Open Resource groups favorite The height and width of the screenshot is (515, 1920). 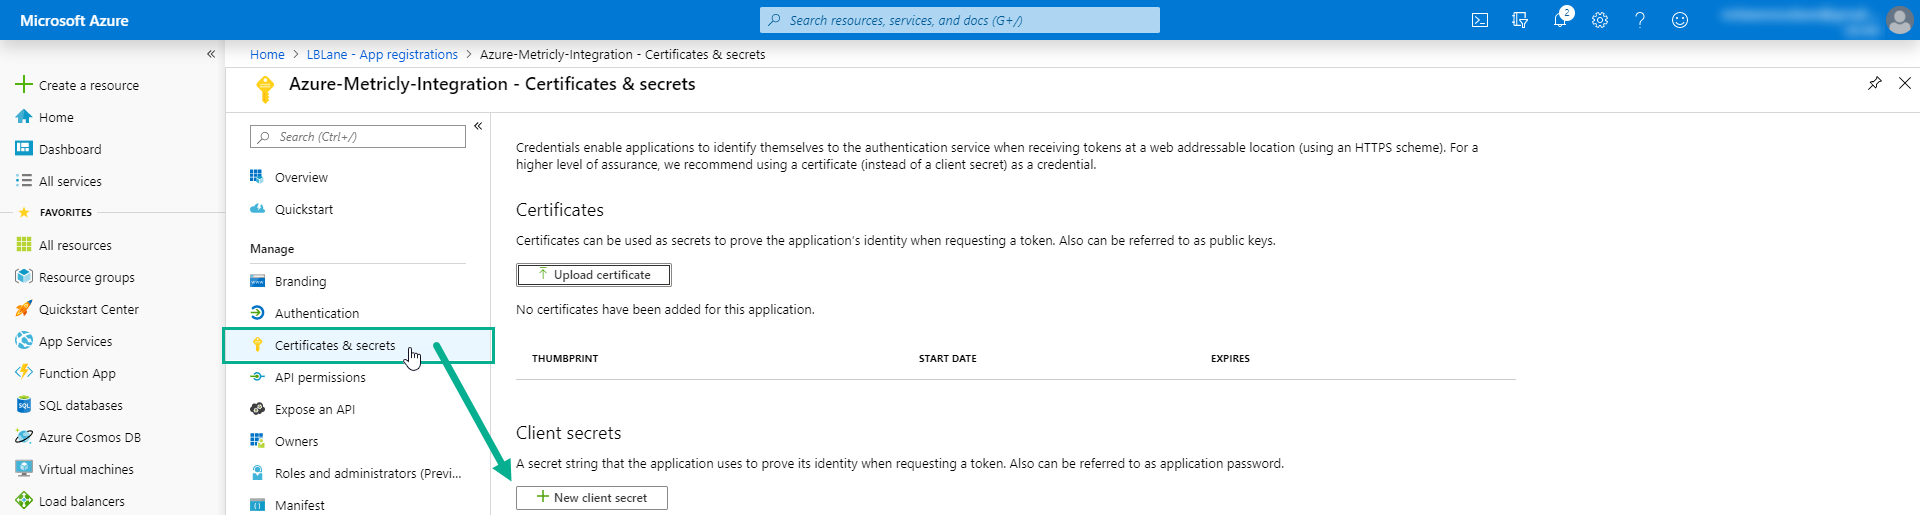pyautogui.click(x=86, y=277)
